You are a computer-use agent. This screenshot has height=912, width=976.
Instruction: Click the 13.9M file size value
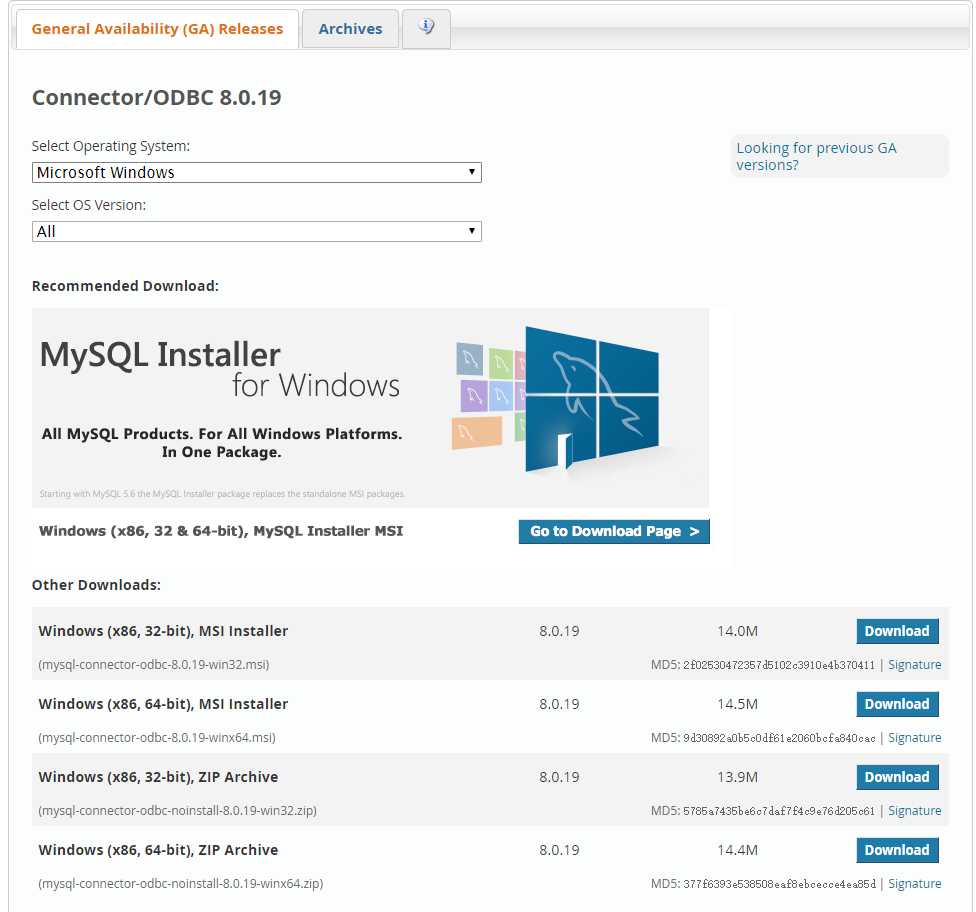(737, 777)
